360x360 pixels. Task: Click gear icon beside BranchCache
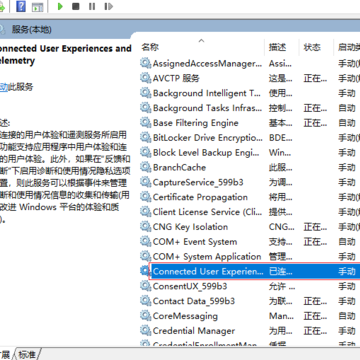(145, 167)
